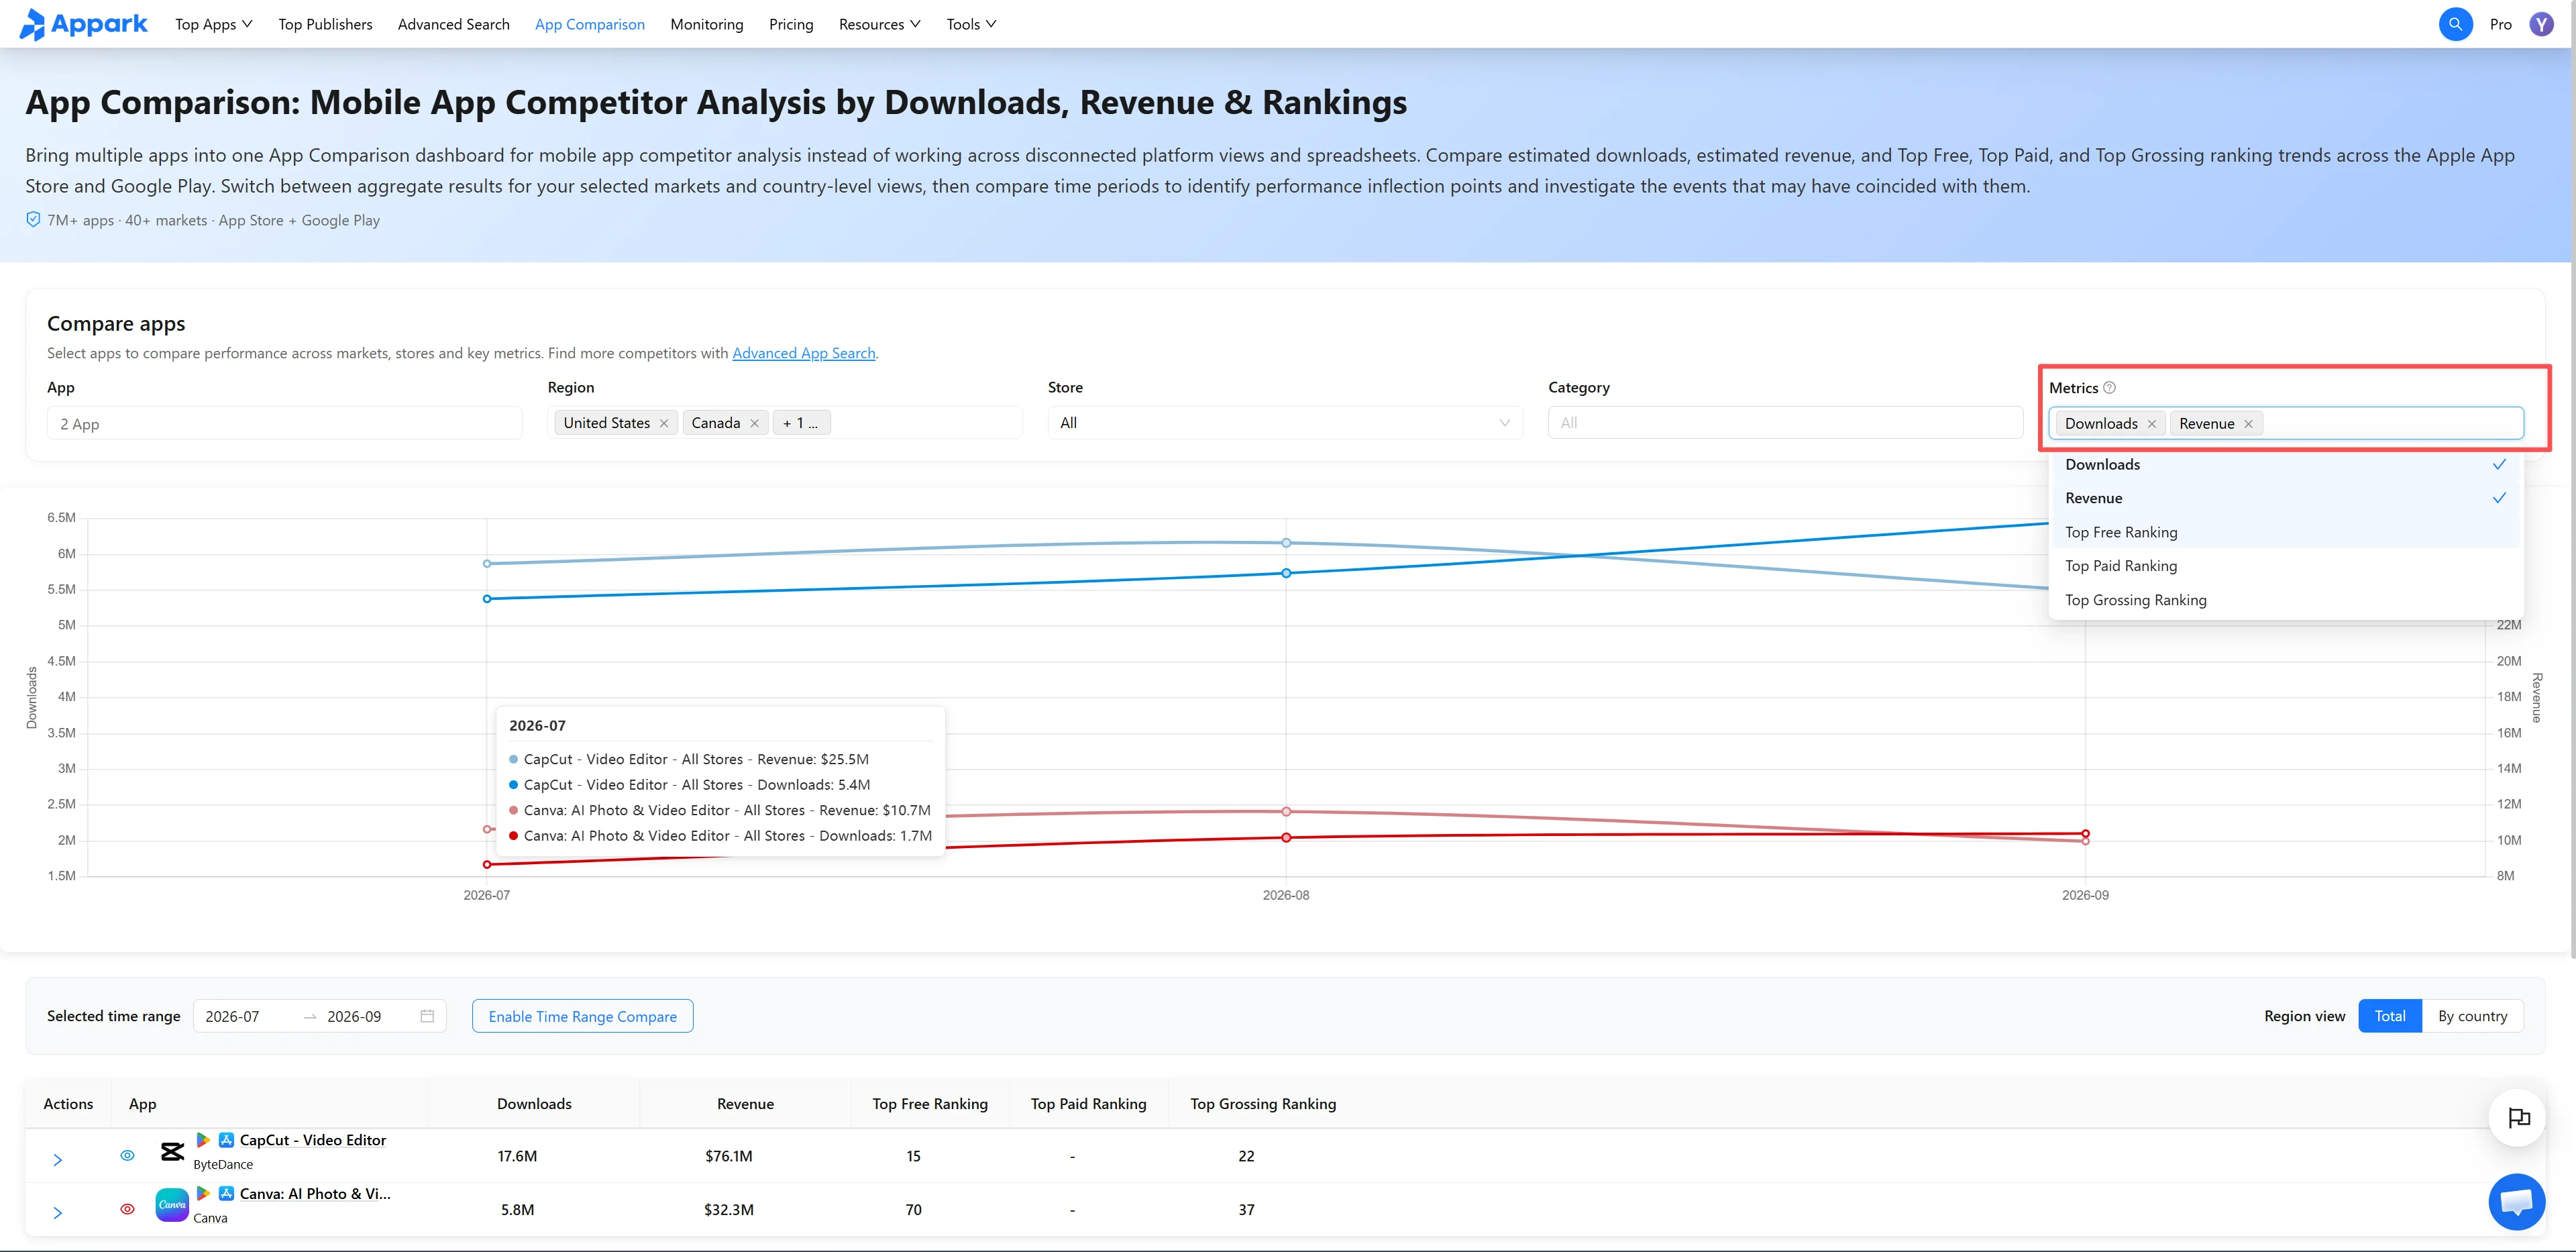Open the calendar icon in date range
The height and width of the screenshot is (1252, 2576).
click(x=427, y=1016)
